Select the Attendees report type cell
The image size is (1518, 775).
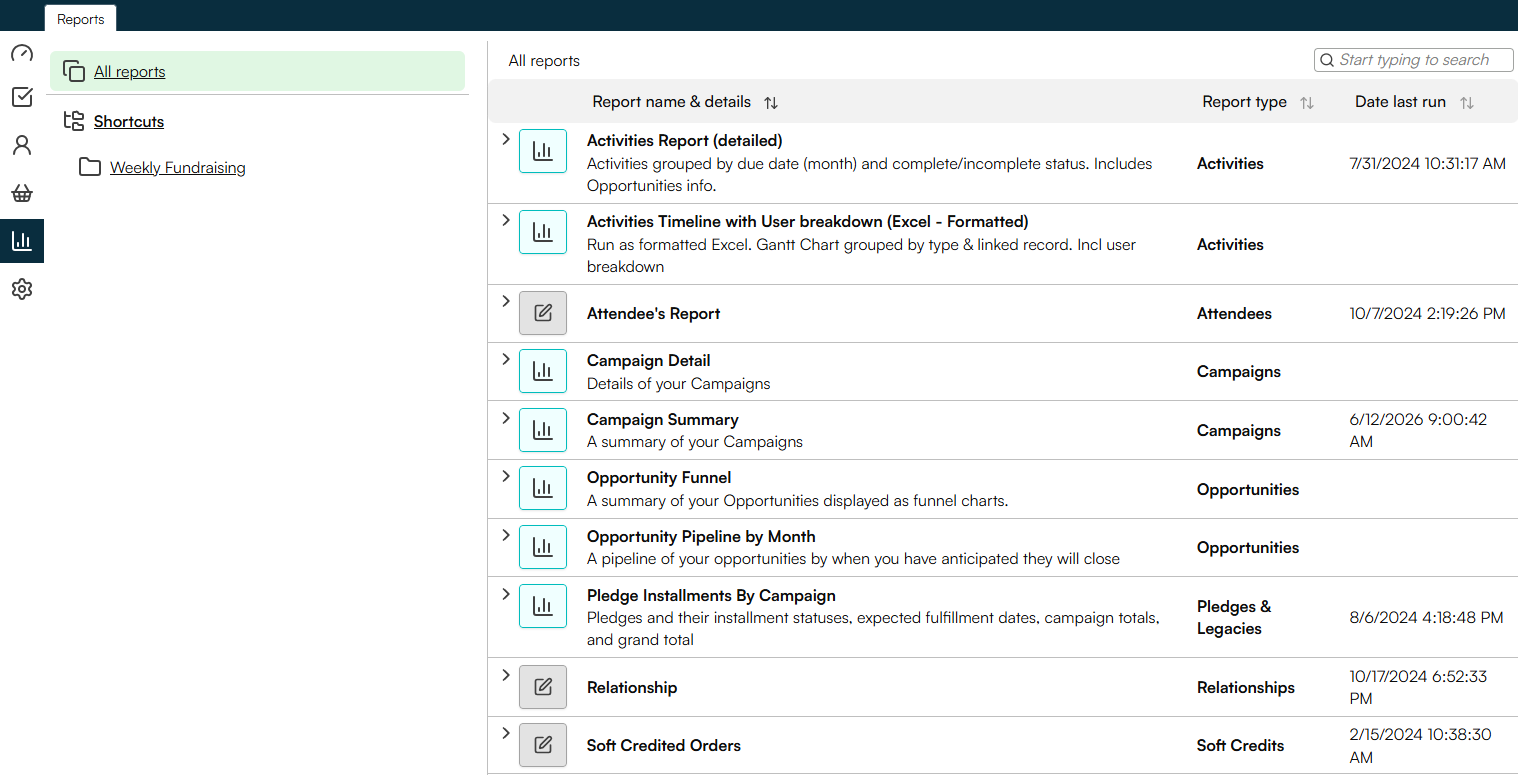[x=1235, y=314]
